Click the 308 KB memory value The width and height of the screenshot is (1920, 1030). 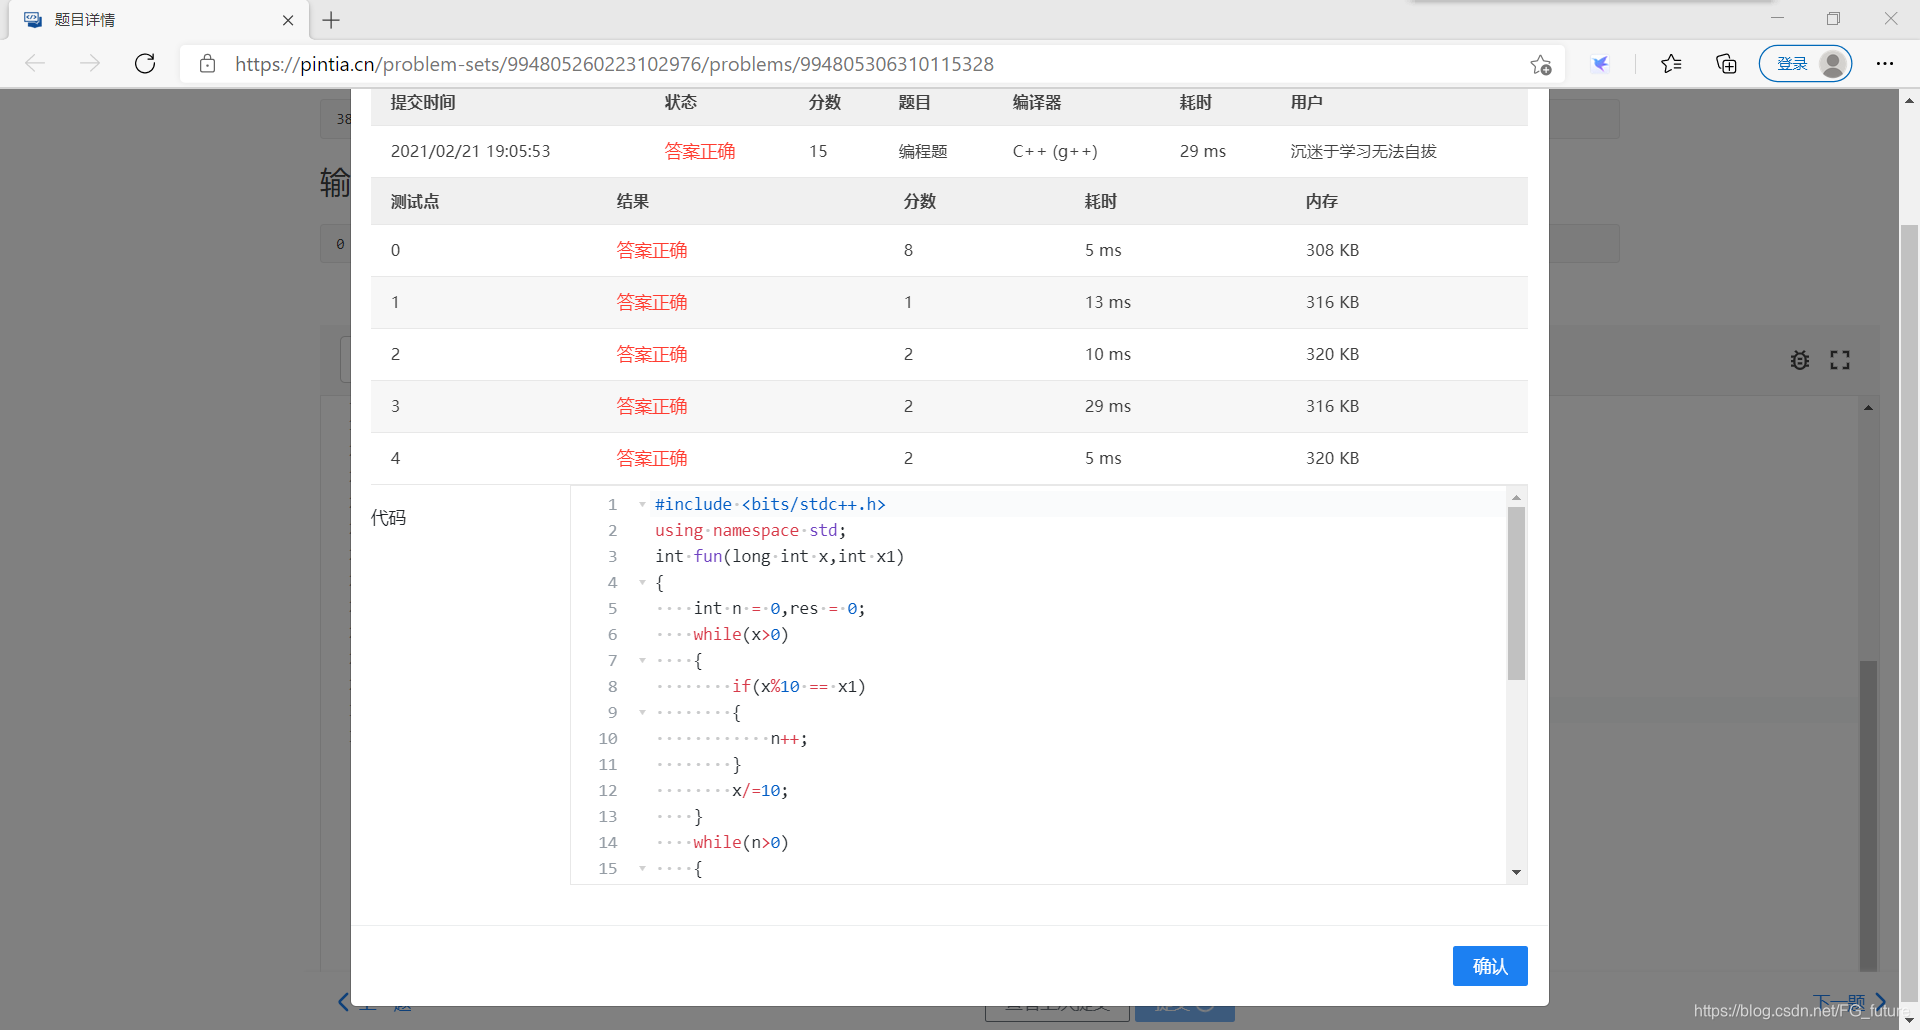1332,250
